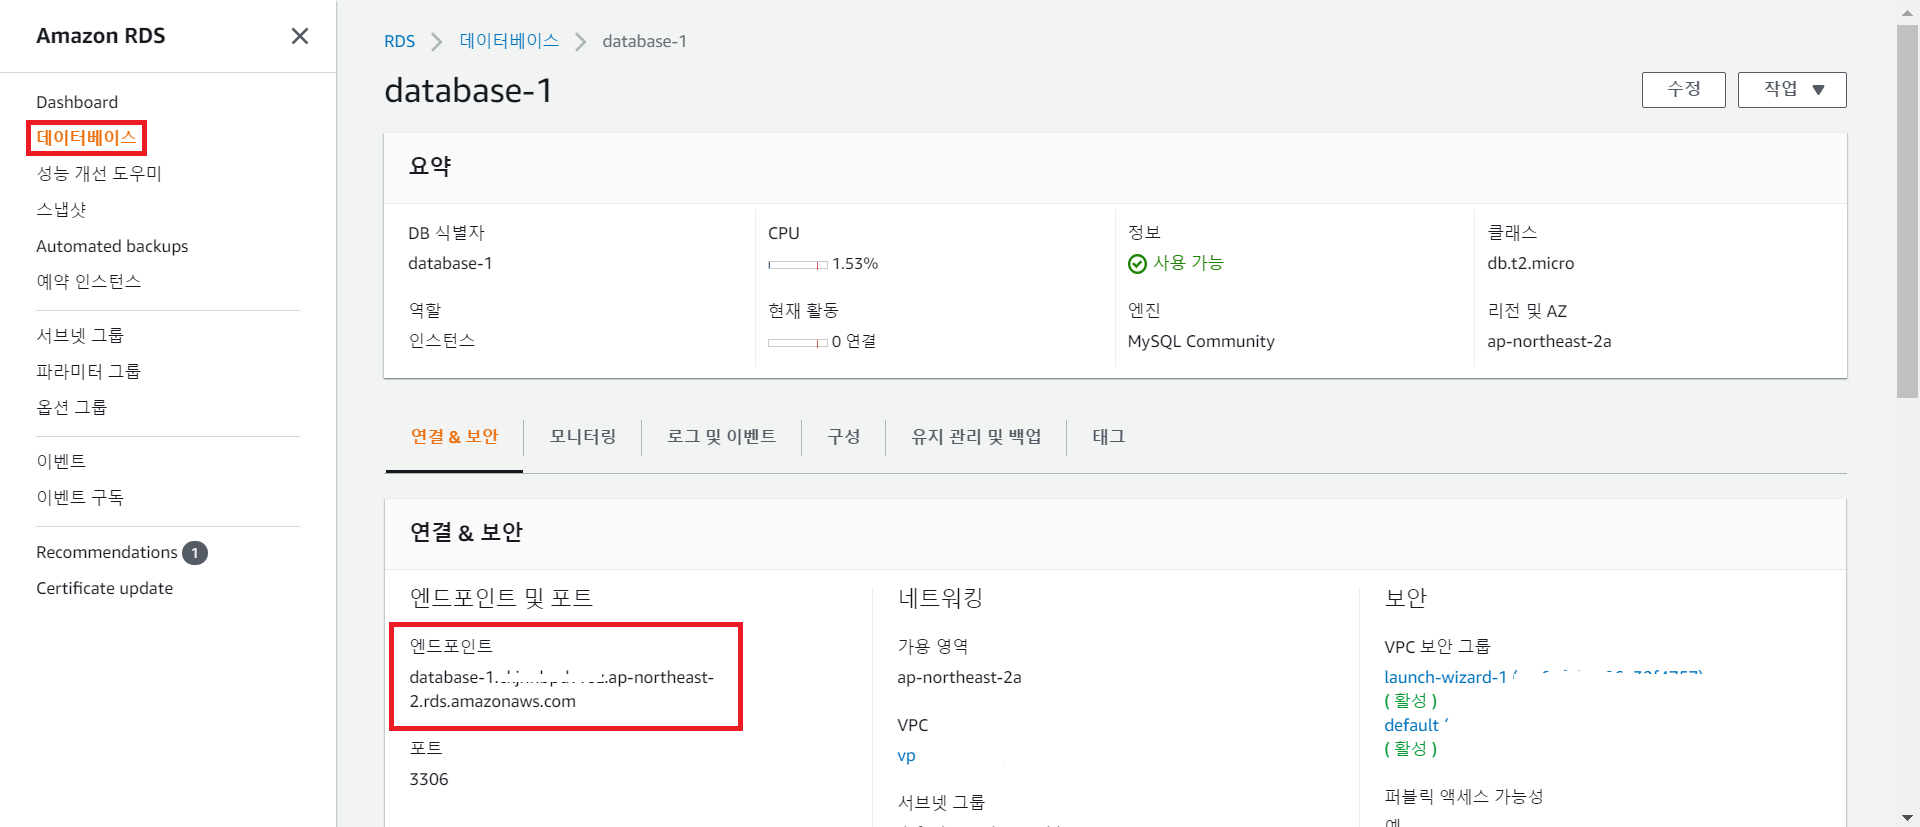This screenshot has width=1920, height=827.
Task: Click the CPU usage progress bar
Action: (x=798, y=265)
